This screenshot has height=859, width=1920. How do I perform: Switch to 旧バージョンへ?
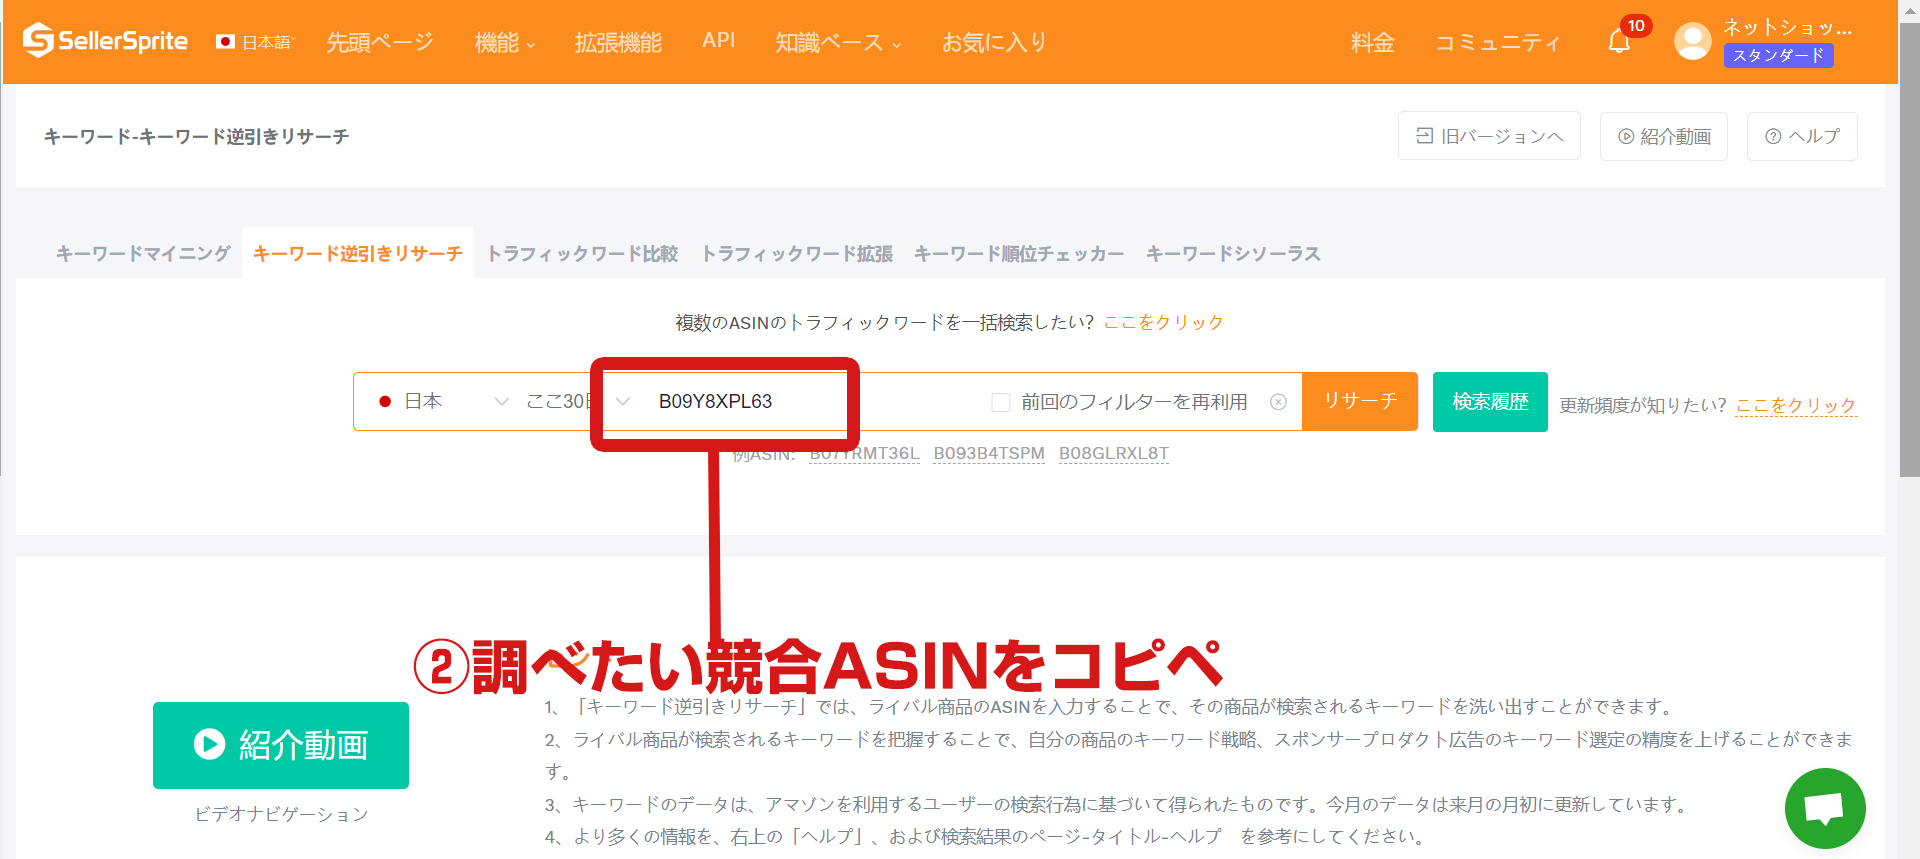tap(1489, 136)
